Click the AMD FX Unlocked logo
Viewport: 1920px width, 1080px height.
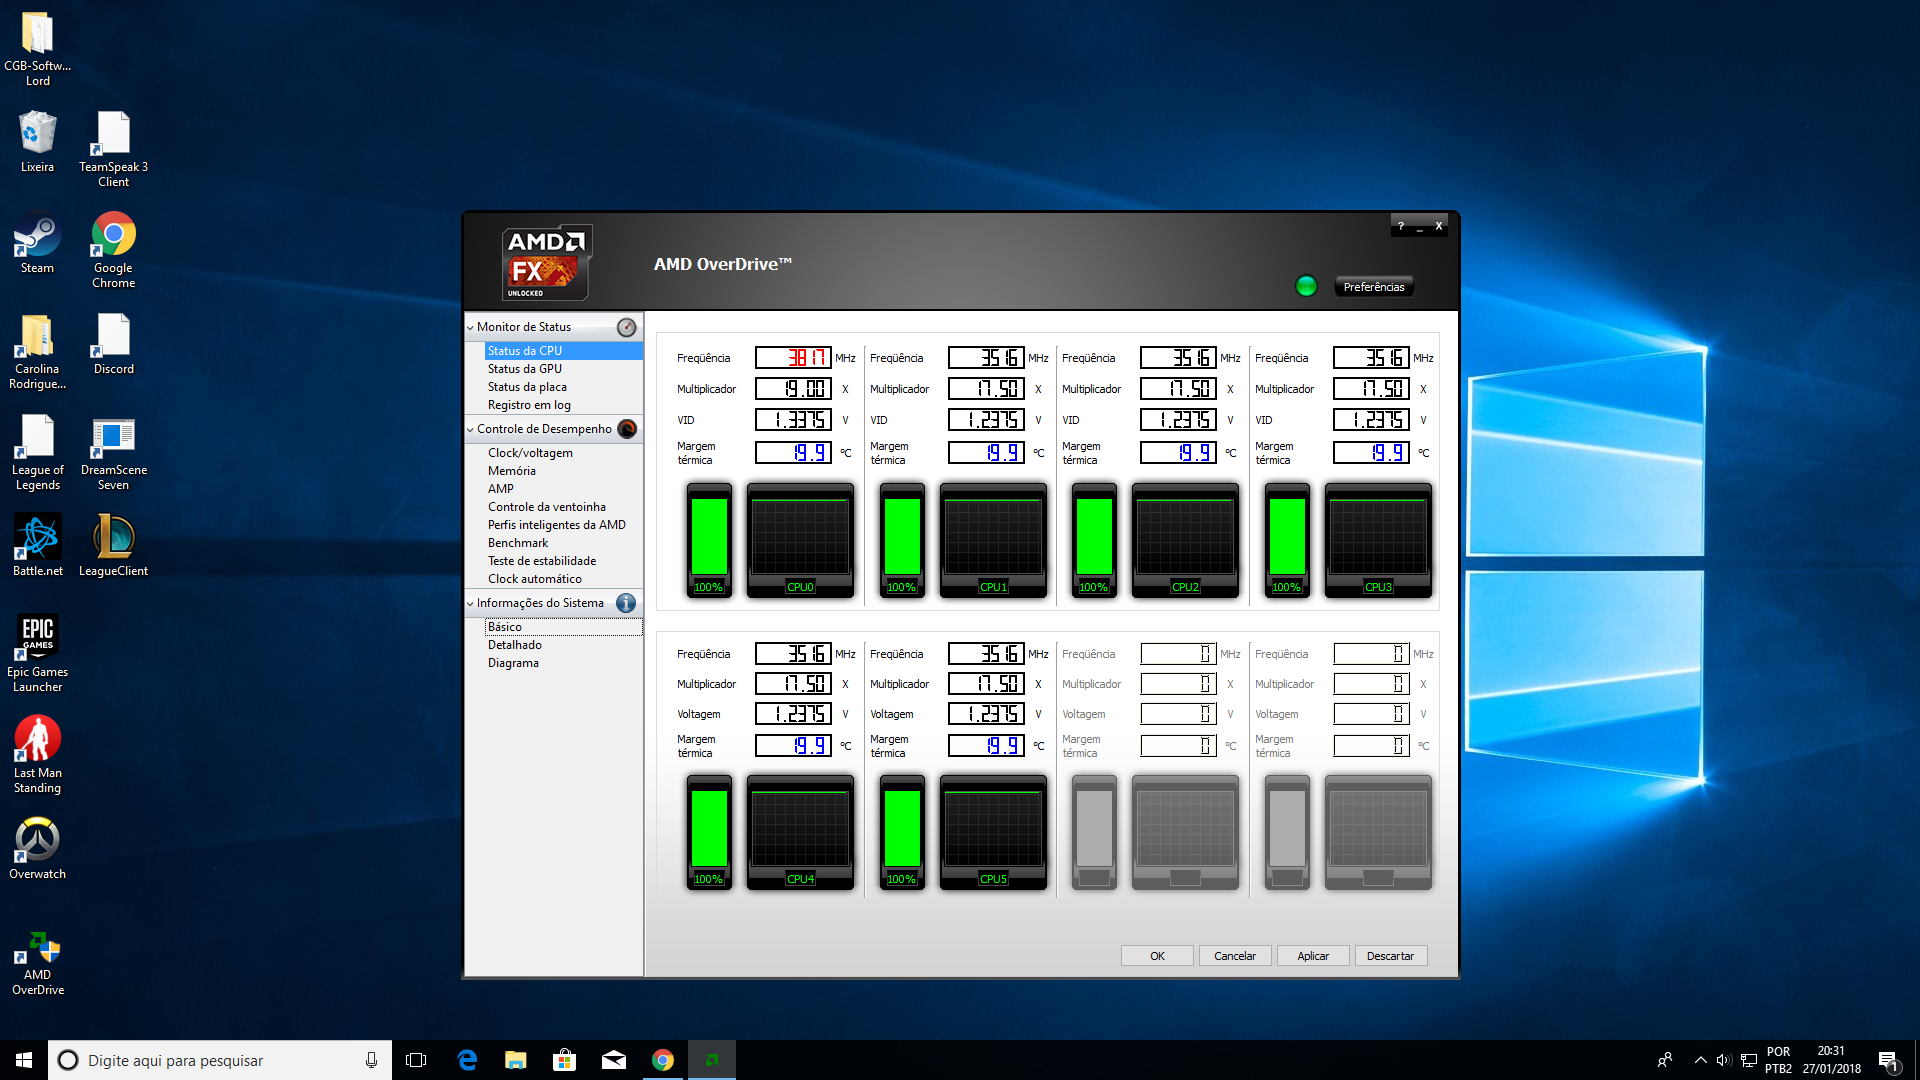(x=546, y=262)
